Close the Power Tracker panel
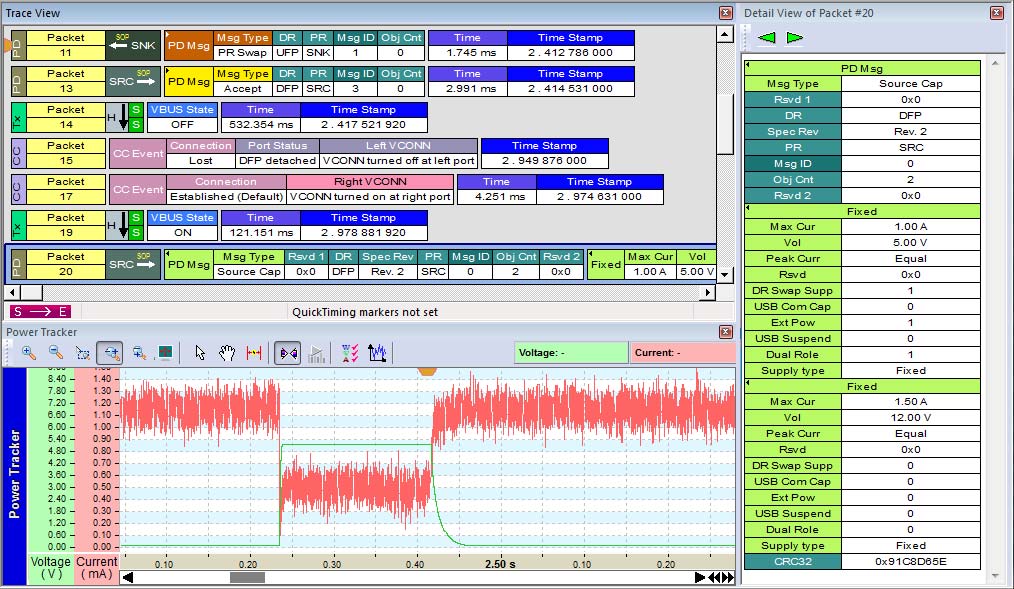This screenshot has width=1014, height=589. (726, 332)
